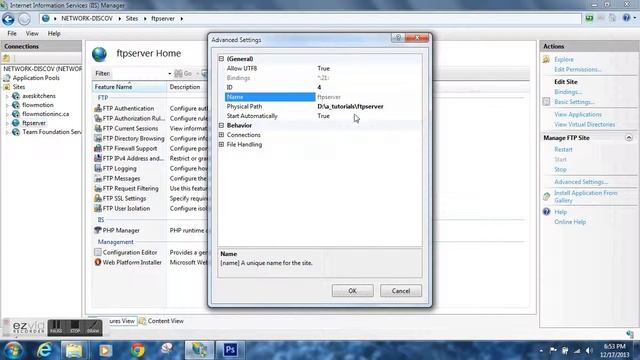Screen dimensions: 640x360
Task: Open FTP Messages feature
Action: [117, 178]
